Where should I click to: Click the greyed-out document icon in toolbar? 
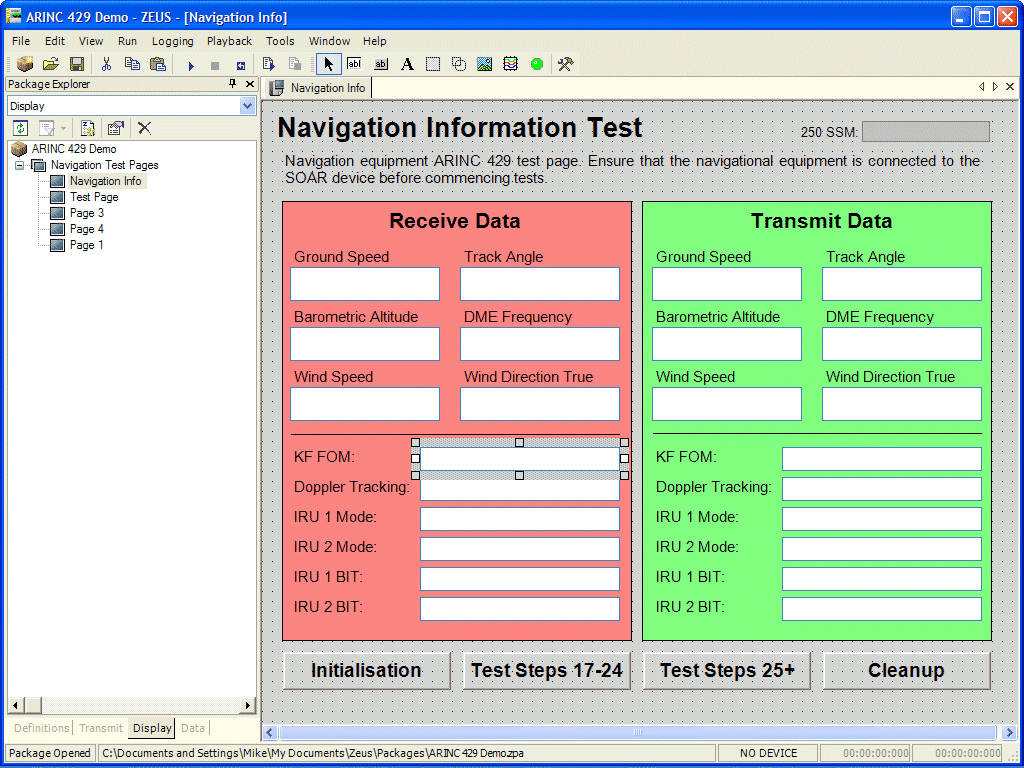click(x=295, y=64)
